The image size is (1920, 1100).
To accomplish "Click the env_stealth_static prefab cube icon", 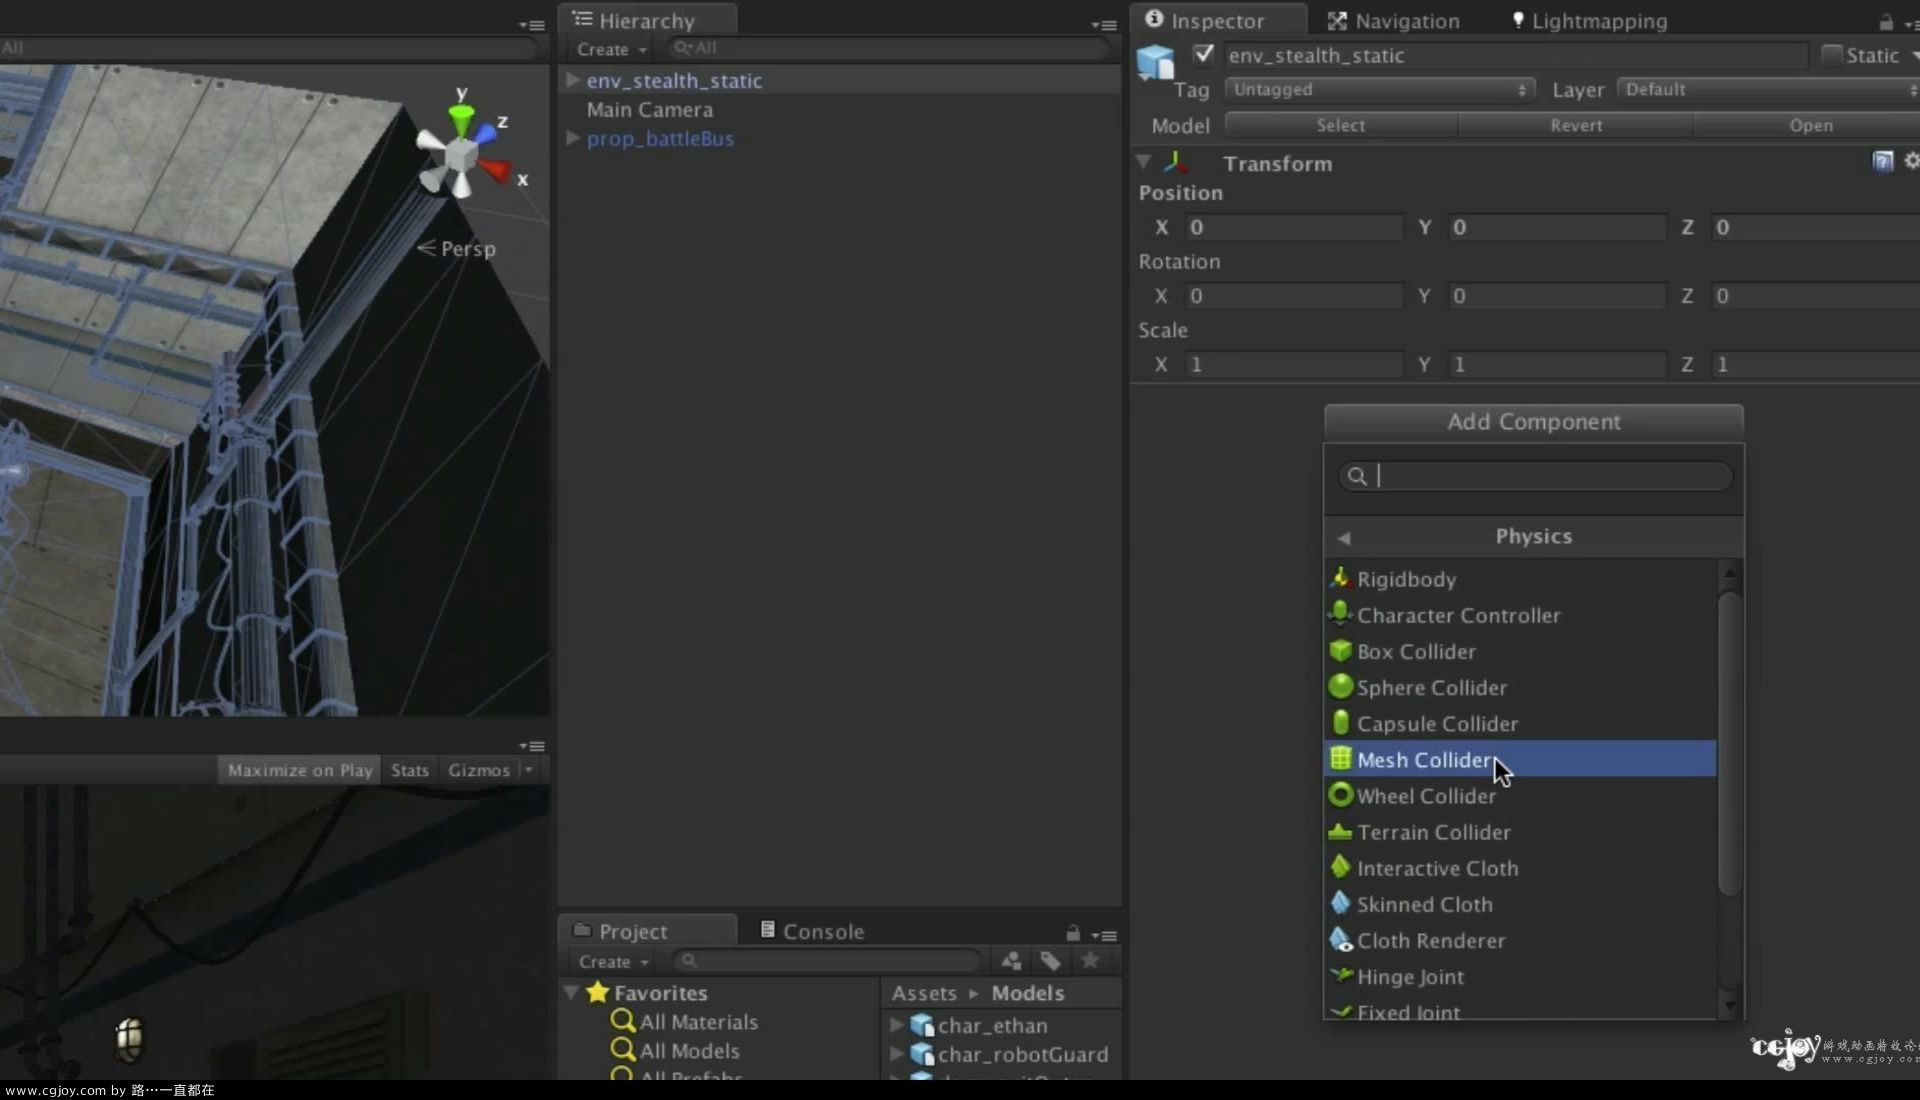I will click(x=1155, y=62).
